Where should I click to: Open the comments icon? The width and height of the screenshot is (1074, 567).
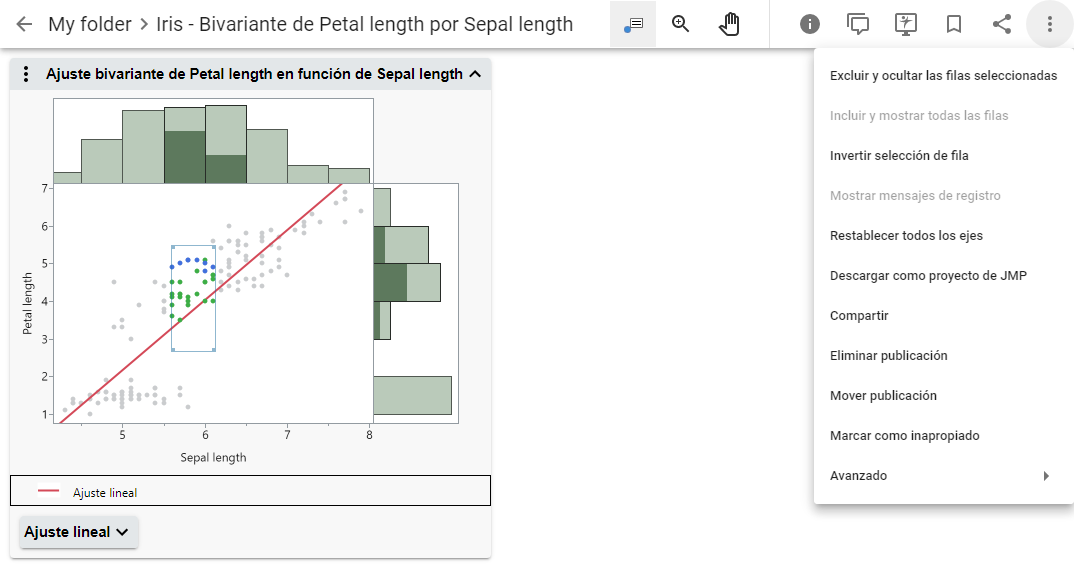857,24
